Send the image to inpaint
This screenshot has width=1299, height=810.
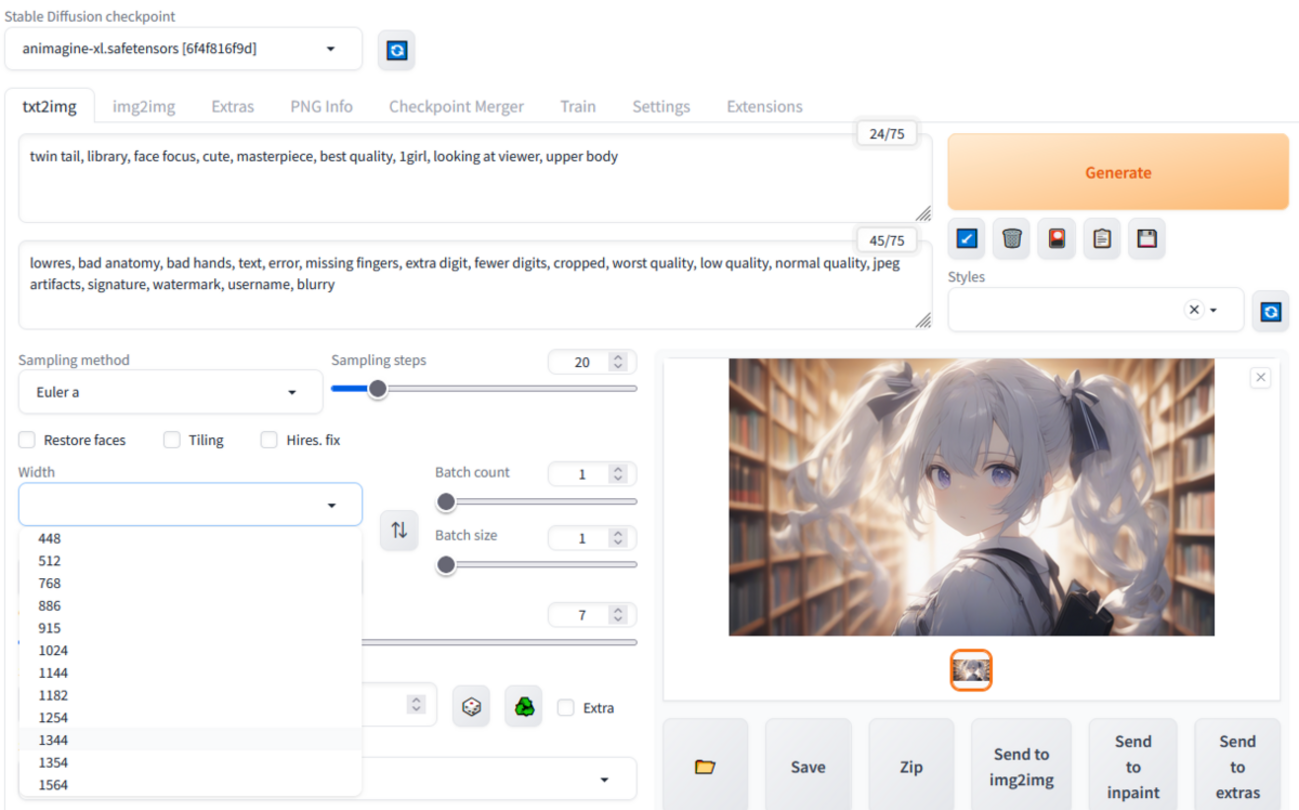[1133, 767]
